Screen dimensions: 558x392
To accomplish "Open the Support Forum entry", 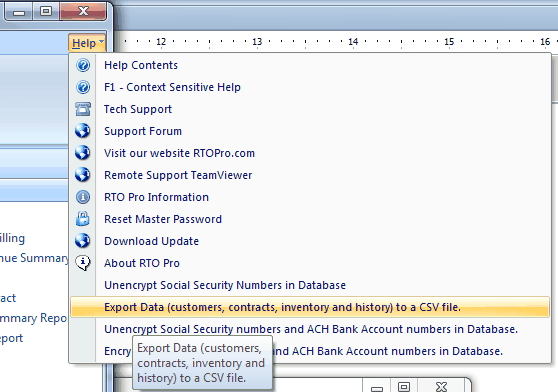I will 310,131.
